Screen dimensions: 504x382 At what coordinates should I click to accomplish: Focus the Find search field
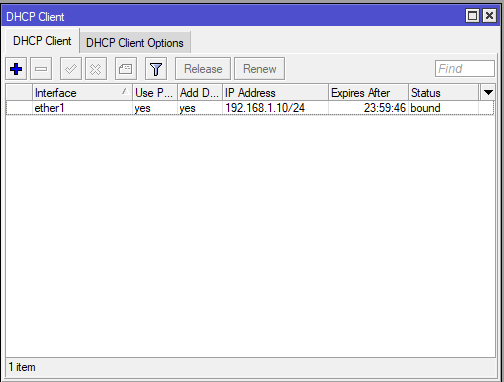coord(465,69)
